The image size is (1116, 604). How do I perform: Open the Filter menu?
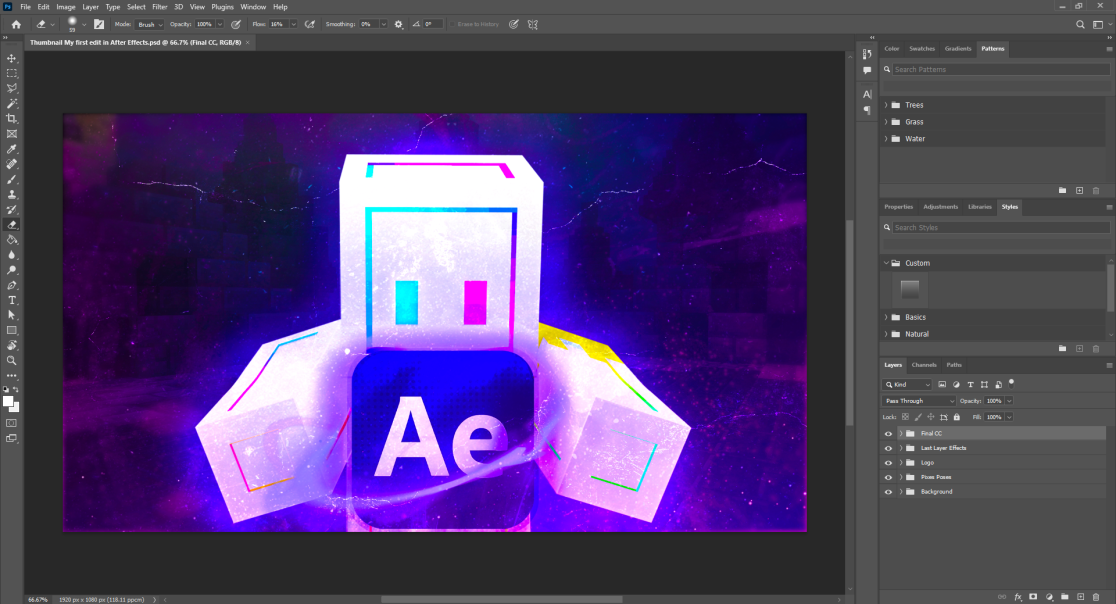point(160,7)
